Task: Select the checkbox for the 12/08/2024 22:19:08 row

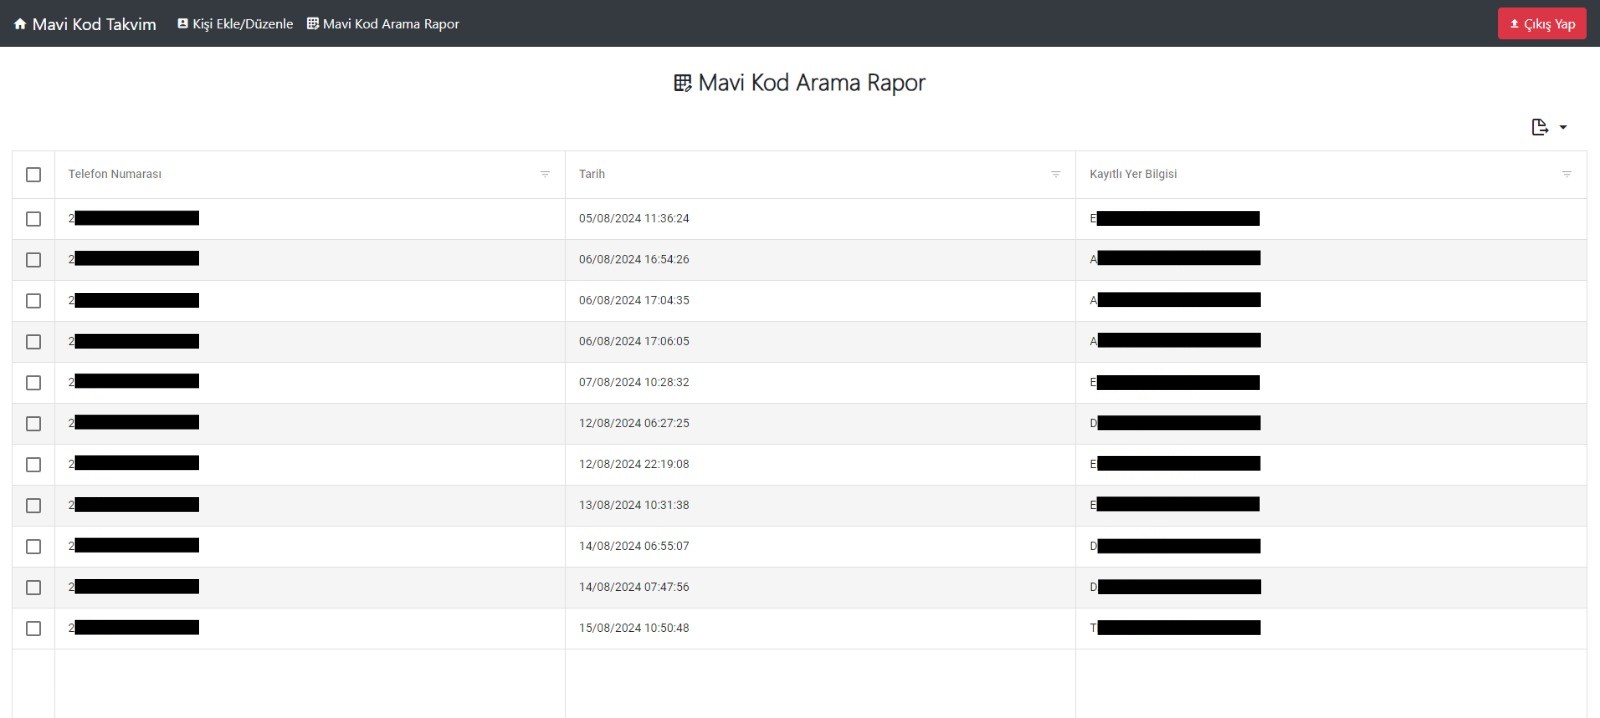Action: point(33,465)
